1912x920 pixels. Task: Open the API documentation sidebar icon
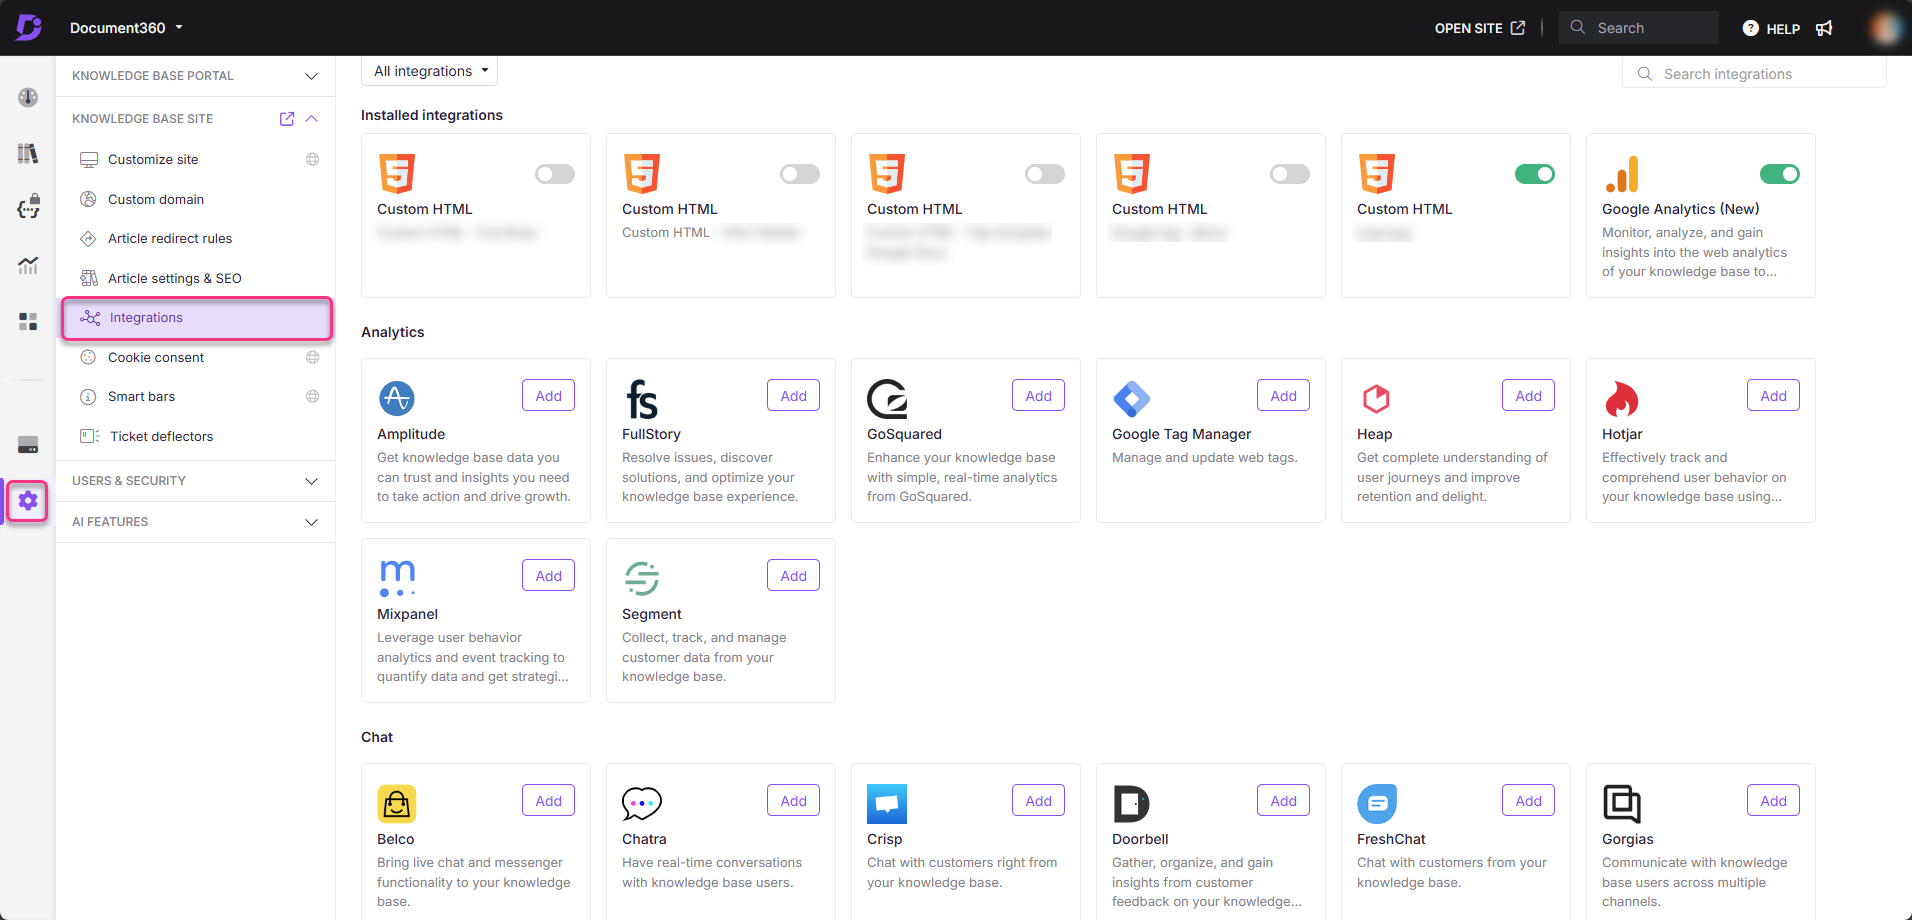pyautogui.click(x=27, y=206)
